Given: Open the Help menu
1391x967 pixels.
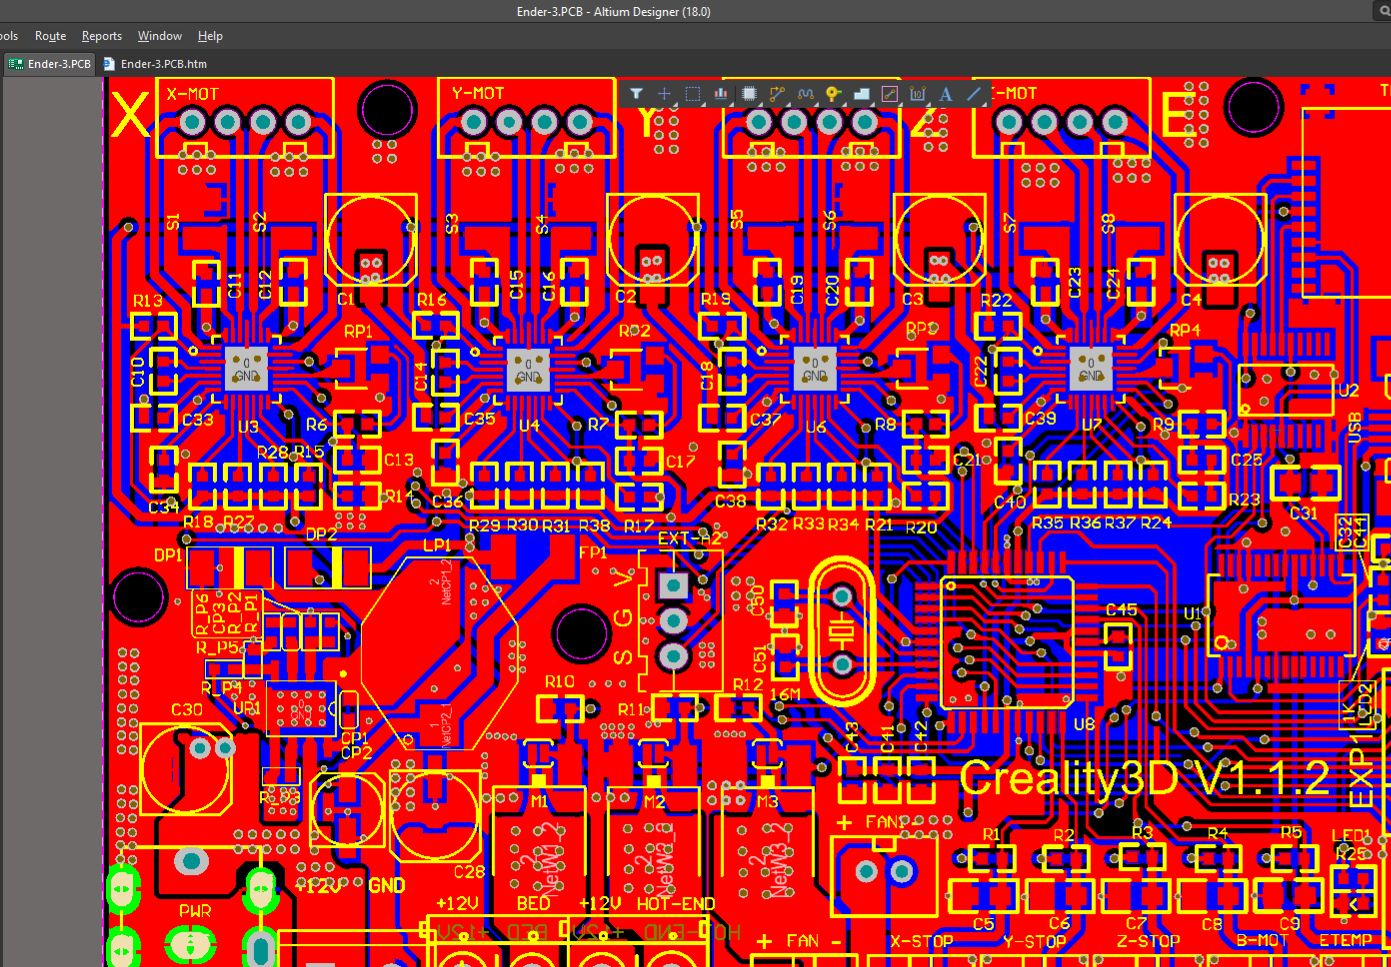Looking at the screenshot, I should 210,36.
